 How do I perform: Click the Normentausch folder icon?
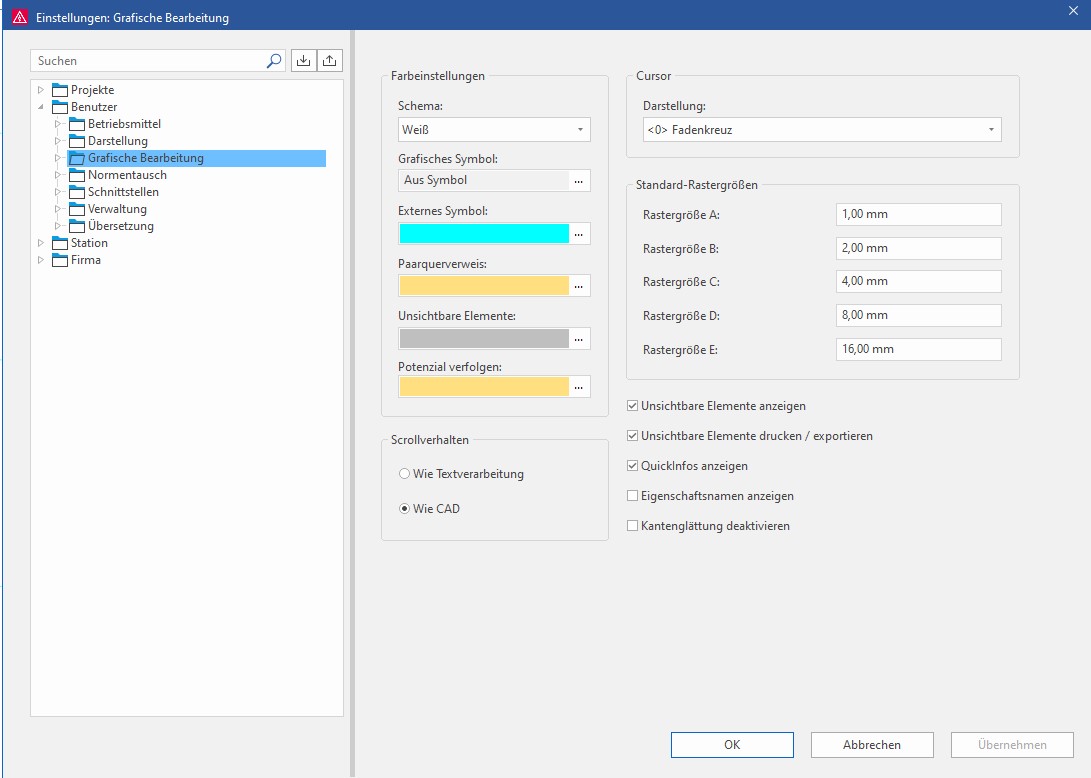coord(77,175)
